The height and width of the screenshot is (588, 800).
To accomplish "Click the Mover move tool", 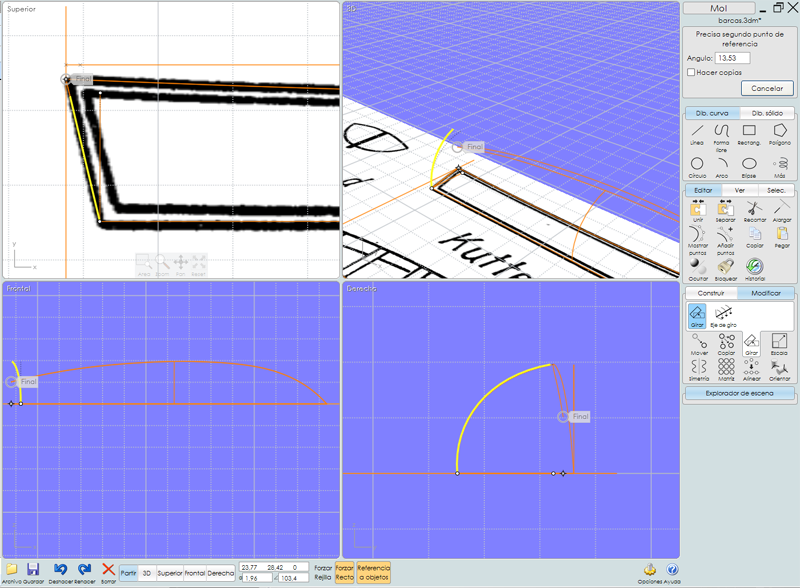I will click(x=699, y=344).
